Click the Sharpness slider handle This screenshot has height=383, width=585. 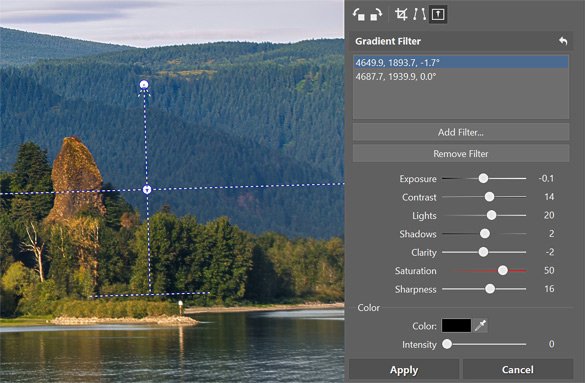tap(490, 289)
